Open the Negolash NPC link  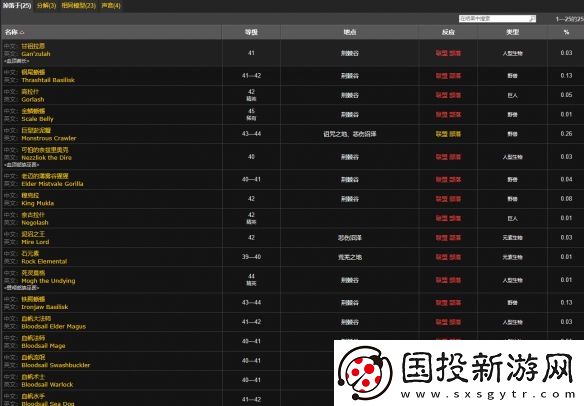(x=35, y=222)
